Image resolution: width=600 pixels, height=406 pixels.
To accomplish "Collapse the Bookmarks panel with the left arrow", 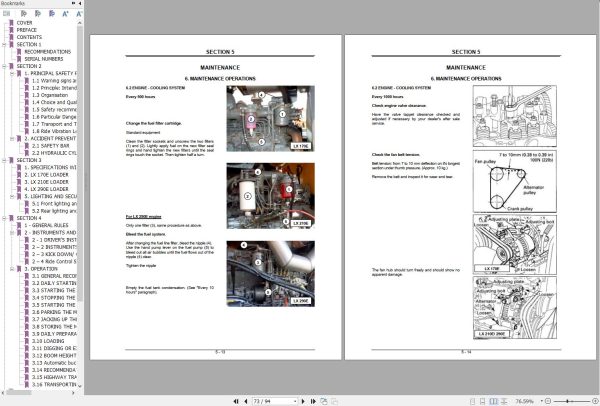I will click(x=80, y=3).
